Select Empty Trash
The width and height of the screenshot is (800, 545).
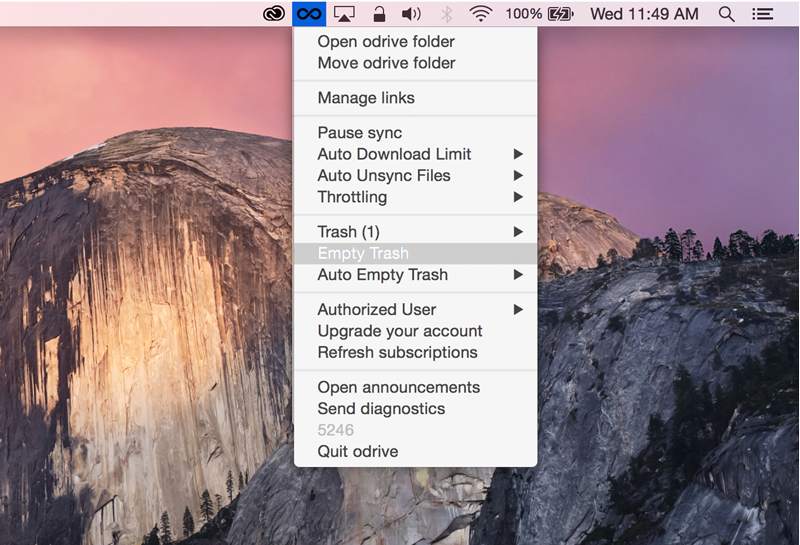coord(415,253)
